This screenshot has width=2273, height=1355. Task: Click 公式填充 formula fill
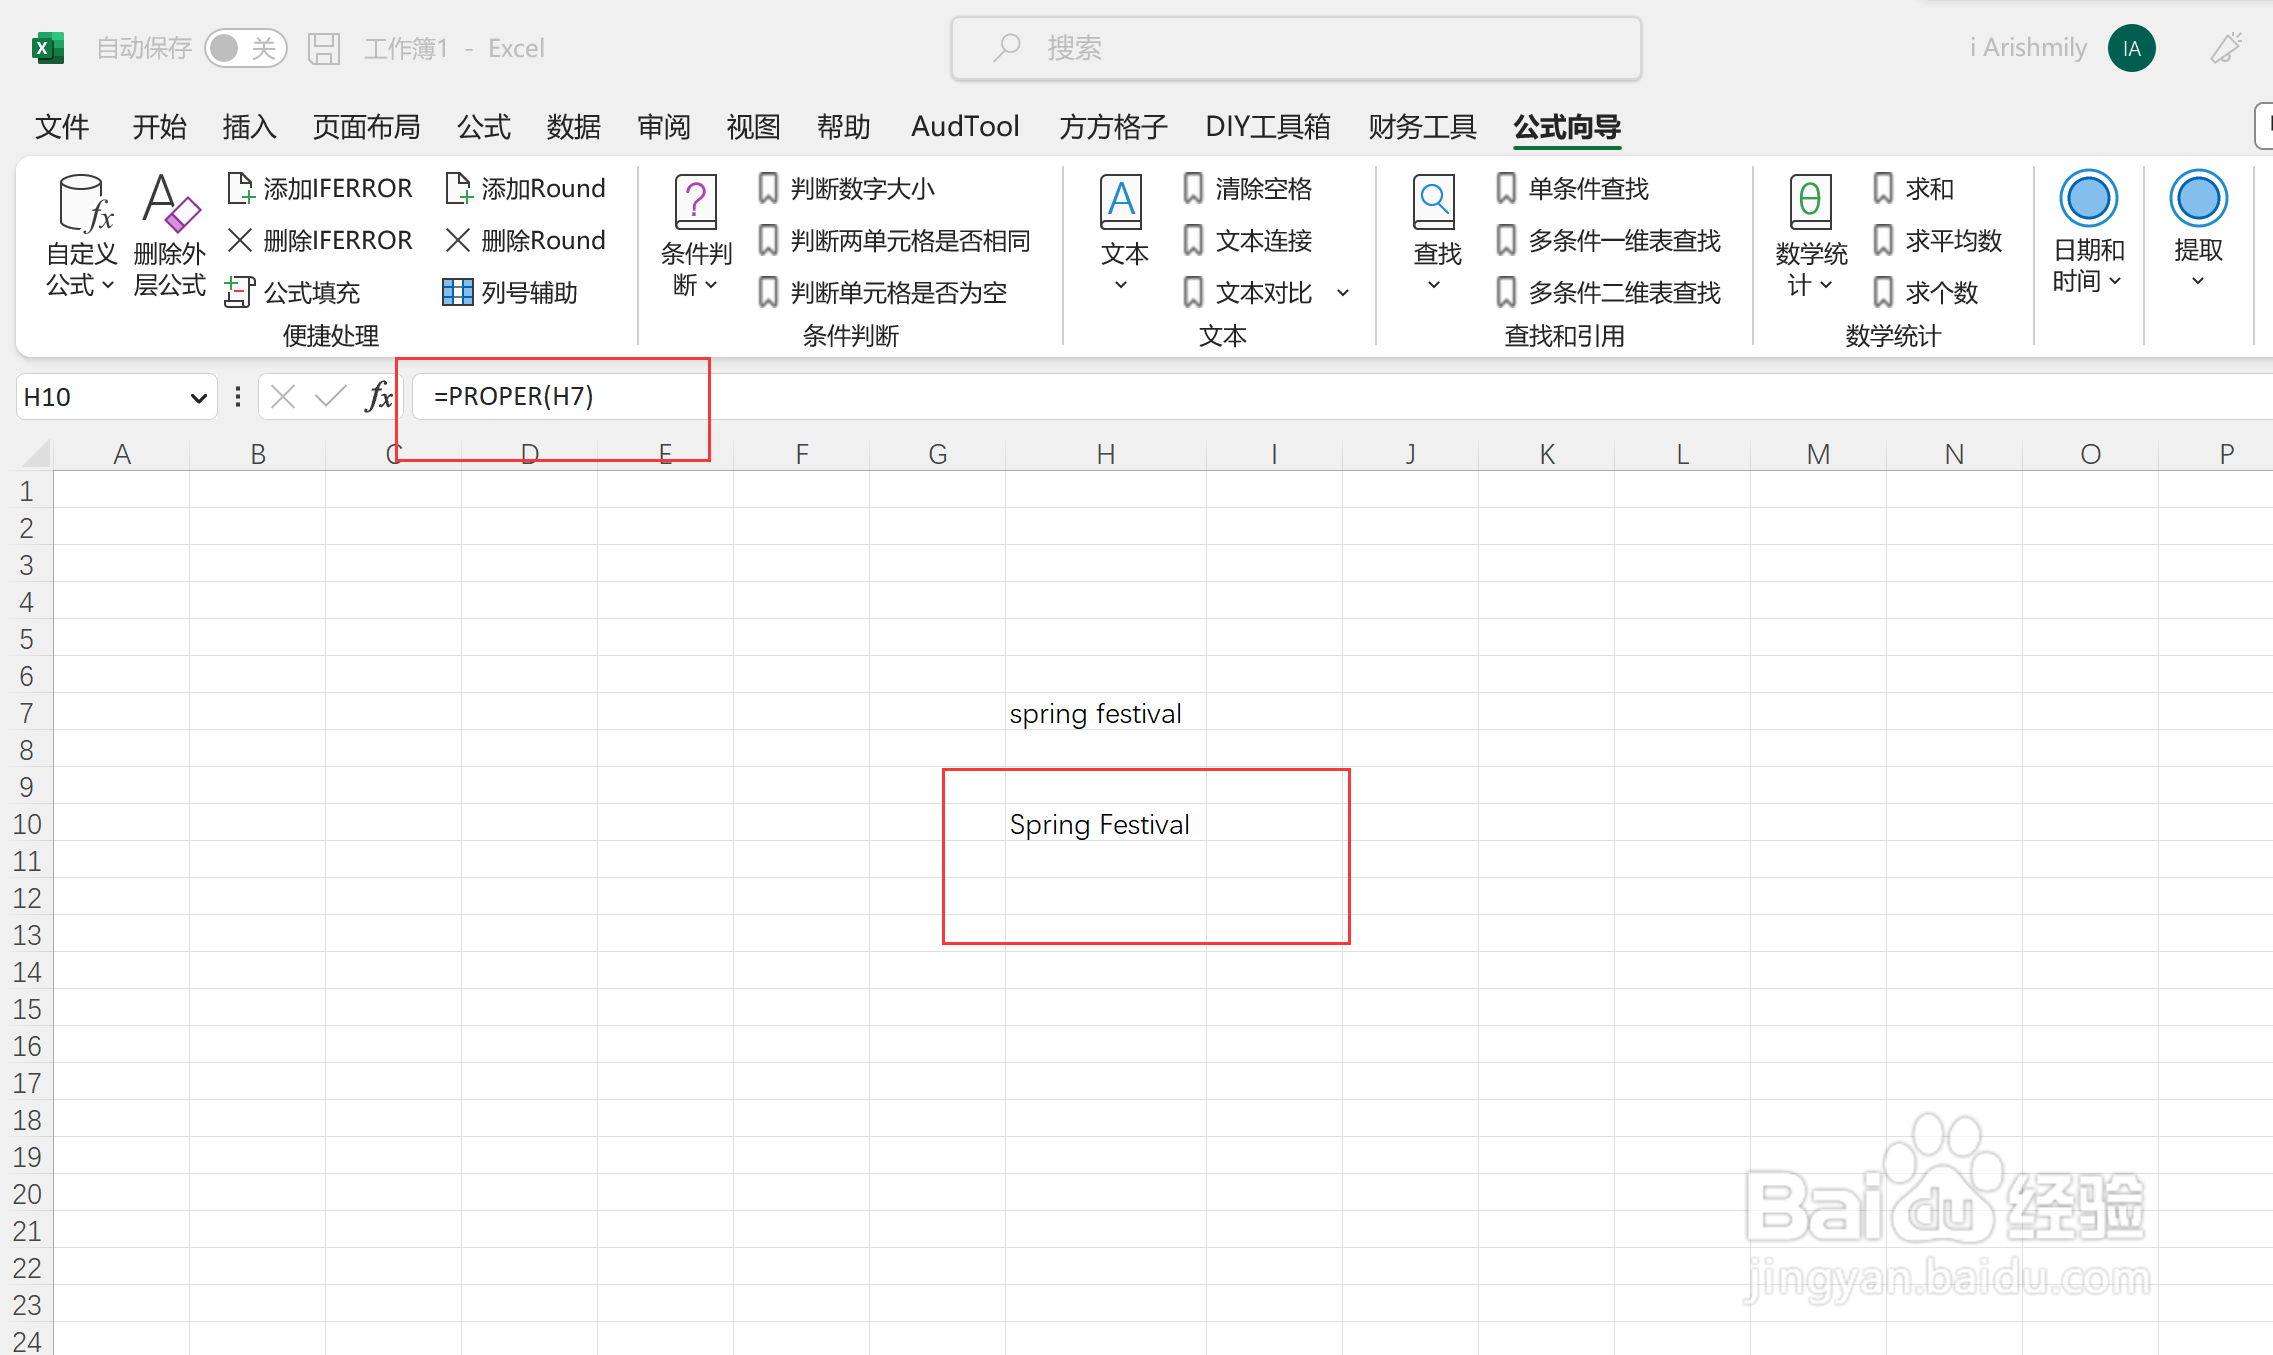pos(293,292)
